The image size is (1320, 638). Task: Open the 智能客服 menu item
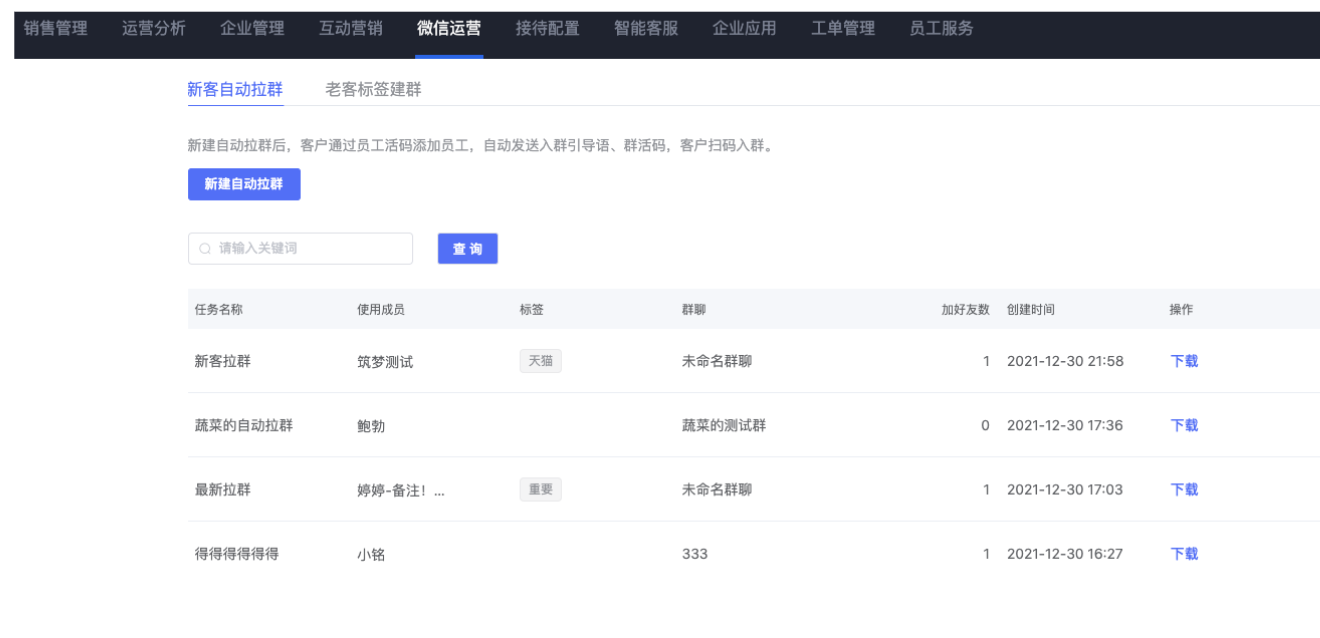pyautogui.click(x=646, y=29)
